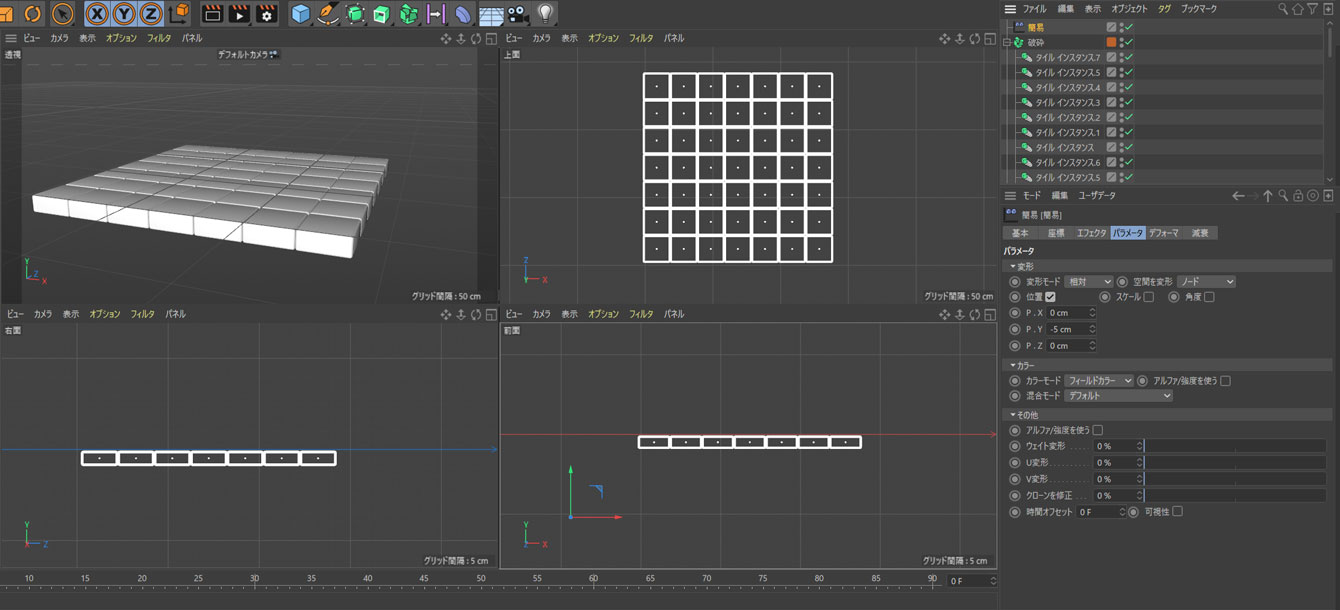Collapse the 破砕 object tree
Screen dimensions: 1340x610
(x=1008, y=43)
